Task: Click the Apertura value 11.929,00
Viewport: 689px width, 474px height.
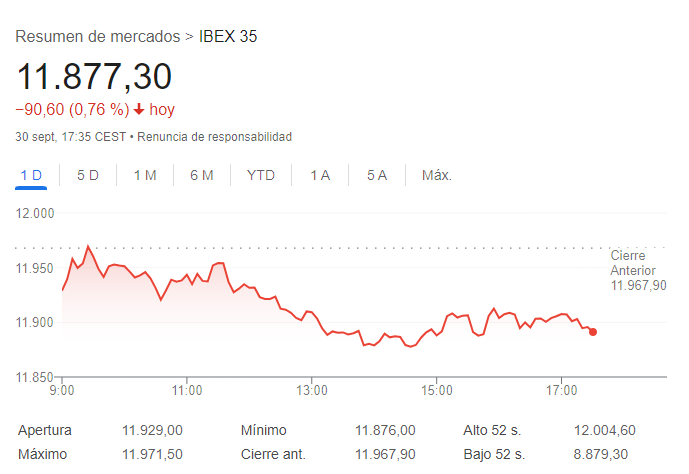Action: point(152,430)
